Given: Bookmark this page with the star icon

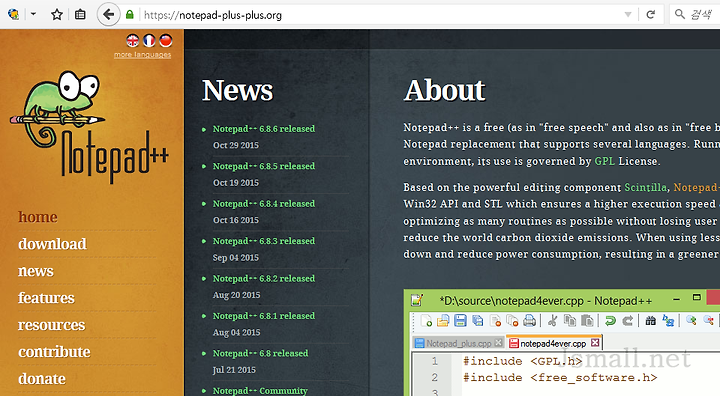Looking at the screenshot, I should [x=57, y=15].
